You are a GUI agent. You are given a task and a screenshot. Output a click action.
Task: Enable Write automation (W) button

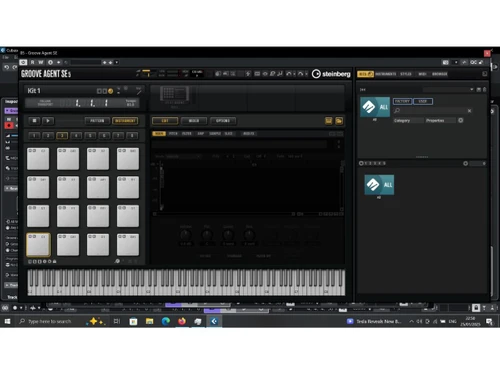41,62
